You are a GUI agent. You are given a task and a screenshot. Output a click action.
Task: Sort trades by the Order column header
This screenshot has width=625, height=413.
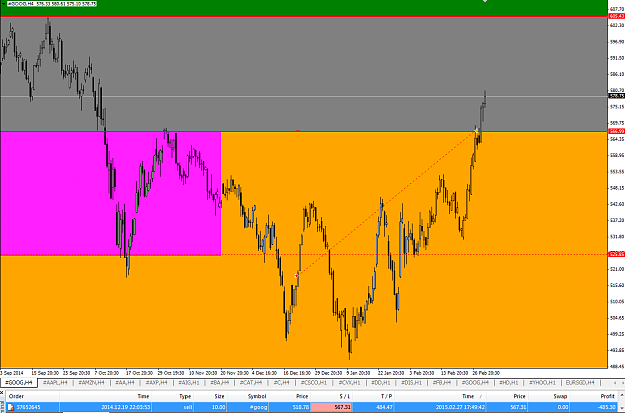[x=16, y=396]
